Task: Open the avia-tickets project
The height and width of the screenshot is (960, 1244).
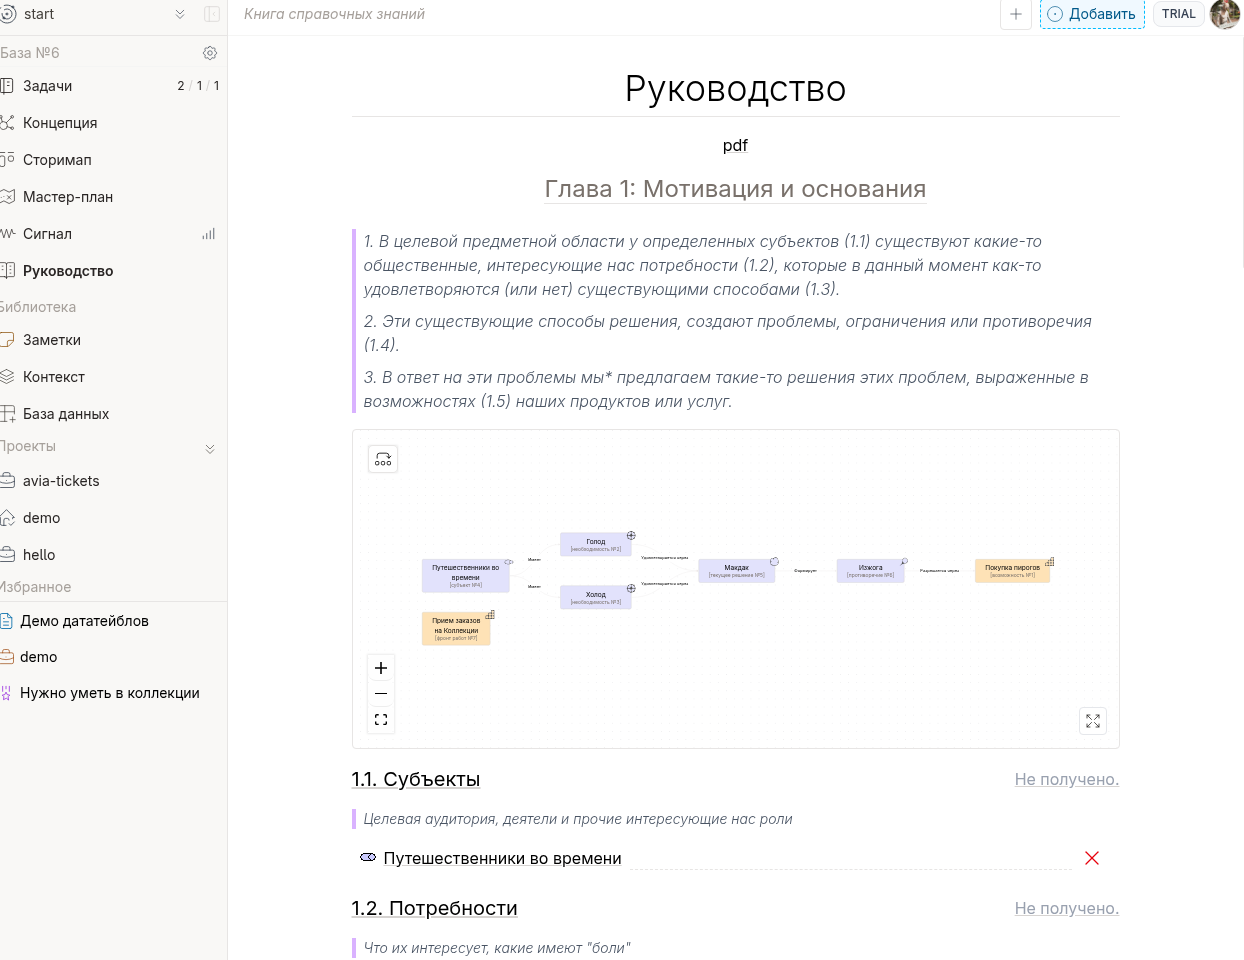Action: point(61,481)
